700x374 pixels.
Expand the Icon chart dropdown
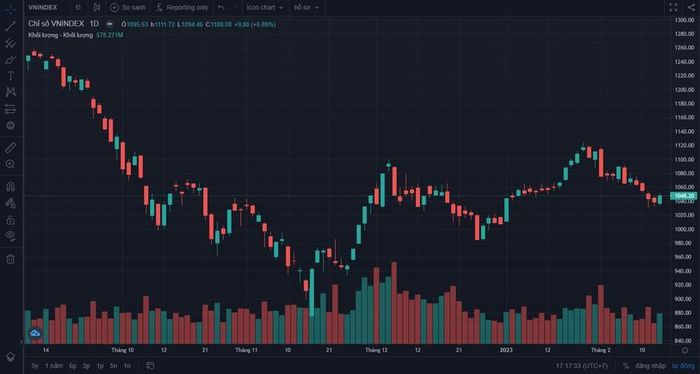(265, 8)
